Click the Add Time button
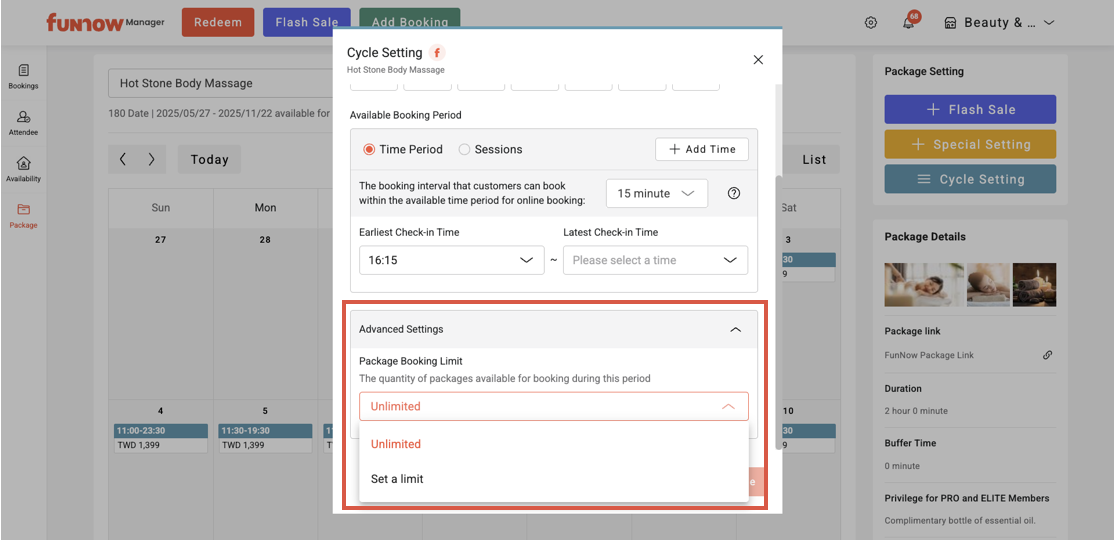 pos(701,149)
